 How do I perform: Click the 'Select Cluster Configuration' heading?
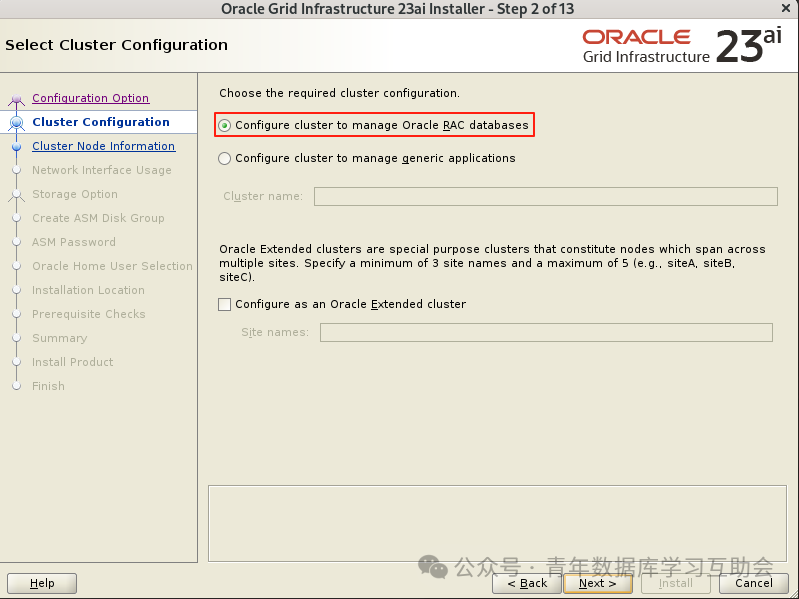tap(116, 45)
